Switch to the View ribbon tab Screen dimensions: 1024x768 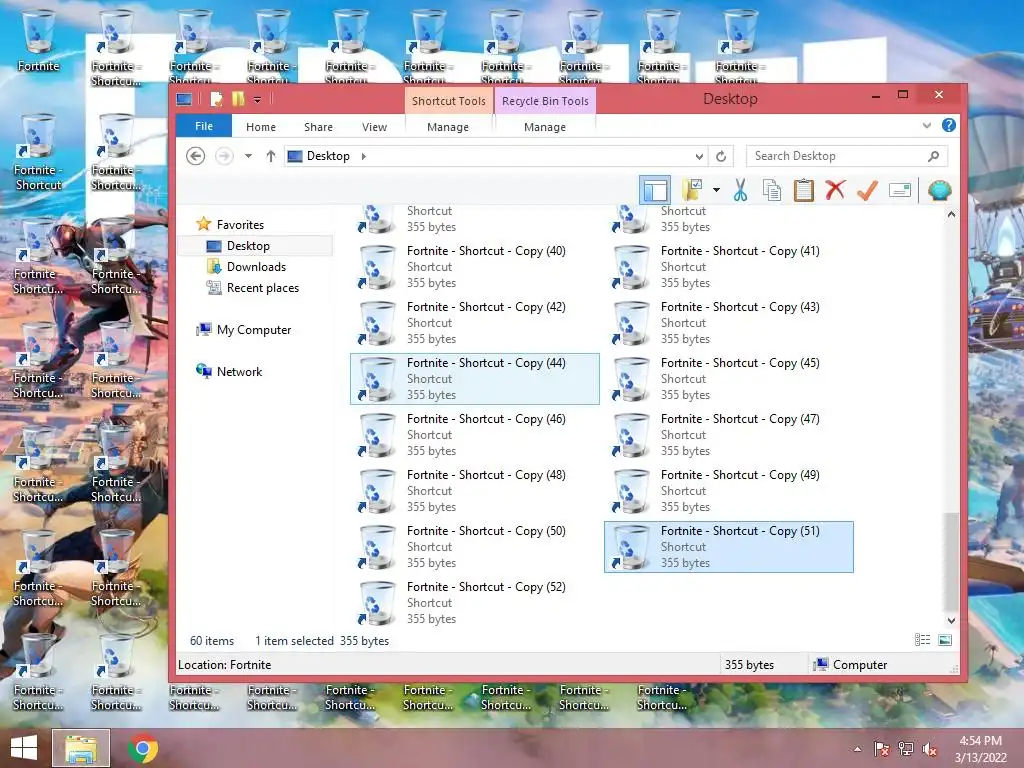coord(374,127)
